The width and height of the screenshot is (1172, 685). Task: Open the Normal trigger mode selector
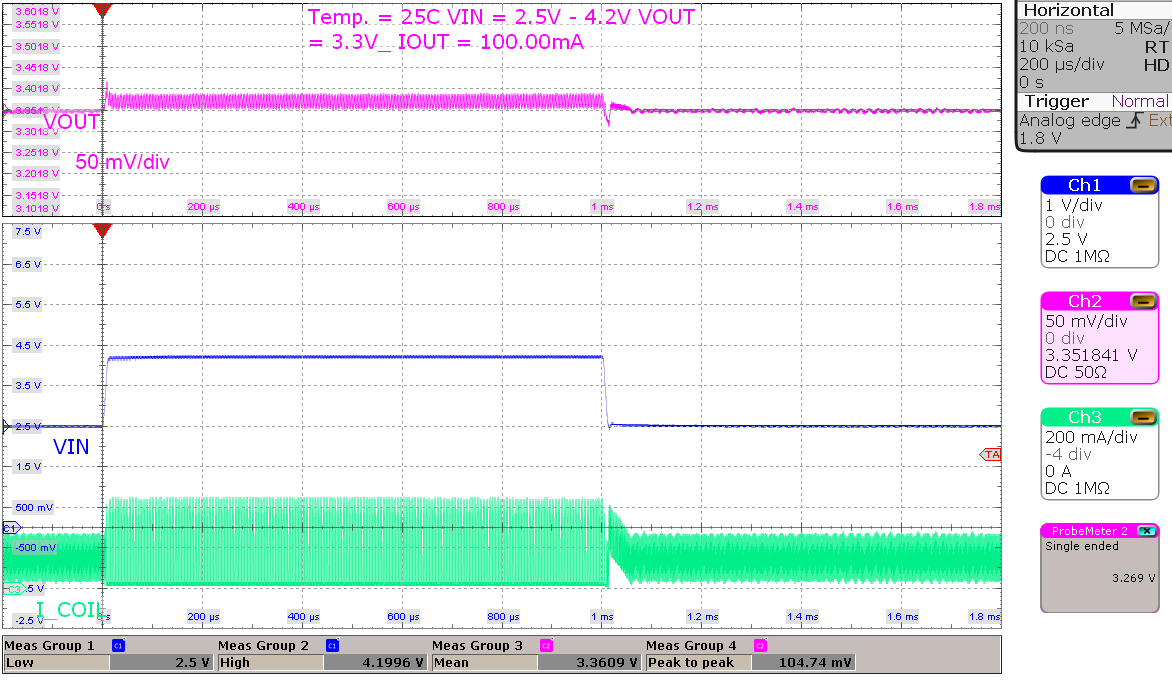pos(1140,101)
